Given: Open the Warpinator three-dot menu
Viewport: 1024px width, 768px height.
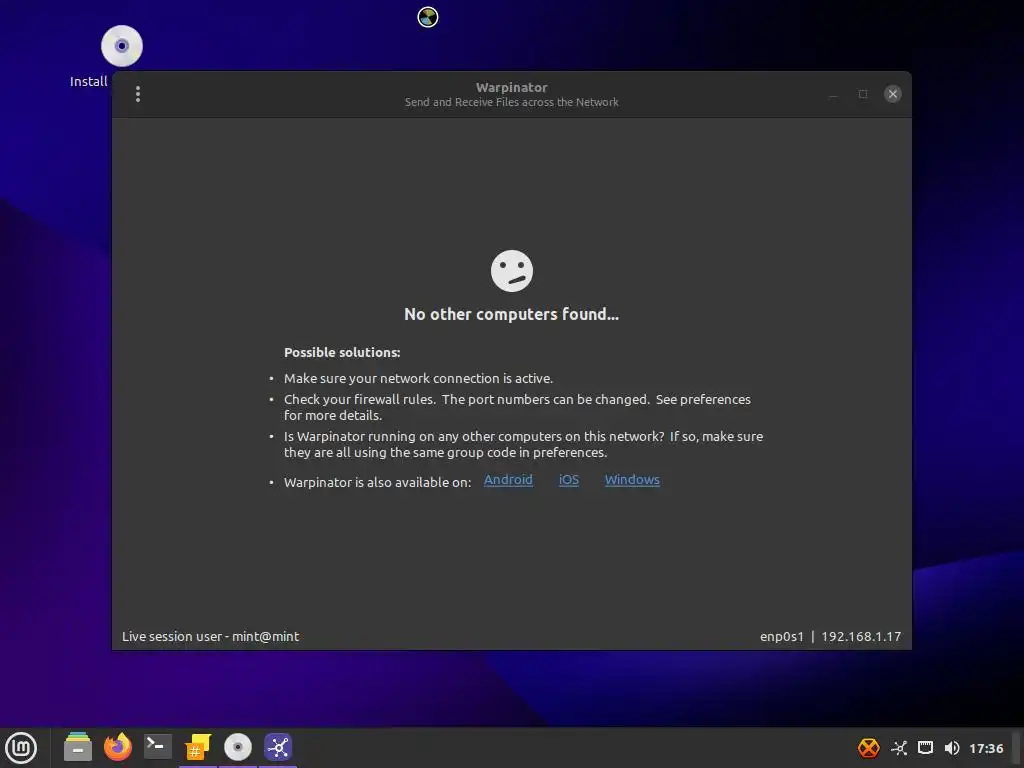Looking at the screenshot, I should pos(138,94).
